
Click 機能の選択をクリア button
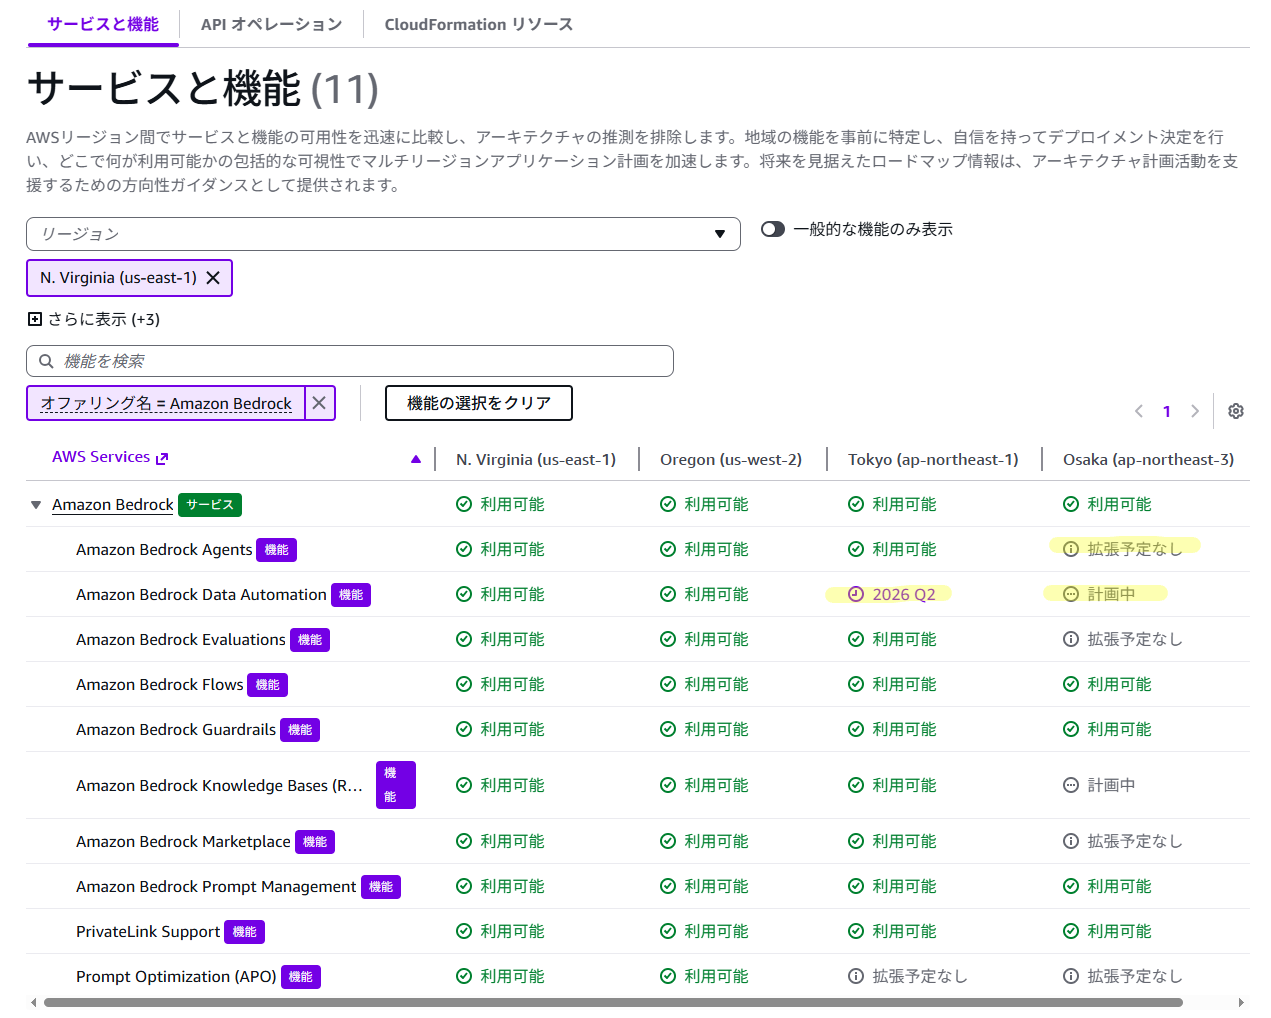point(479,403)
